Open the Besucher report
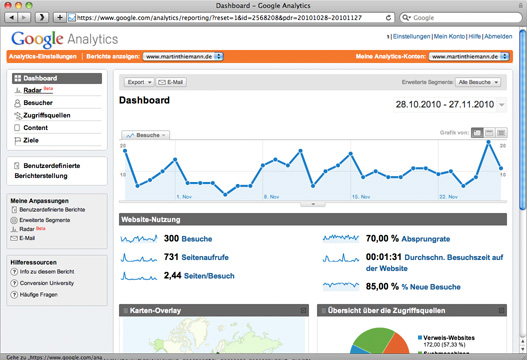Viewport: 527px width, 360px height. click(38, 103)
